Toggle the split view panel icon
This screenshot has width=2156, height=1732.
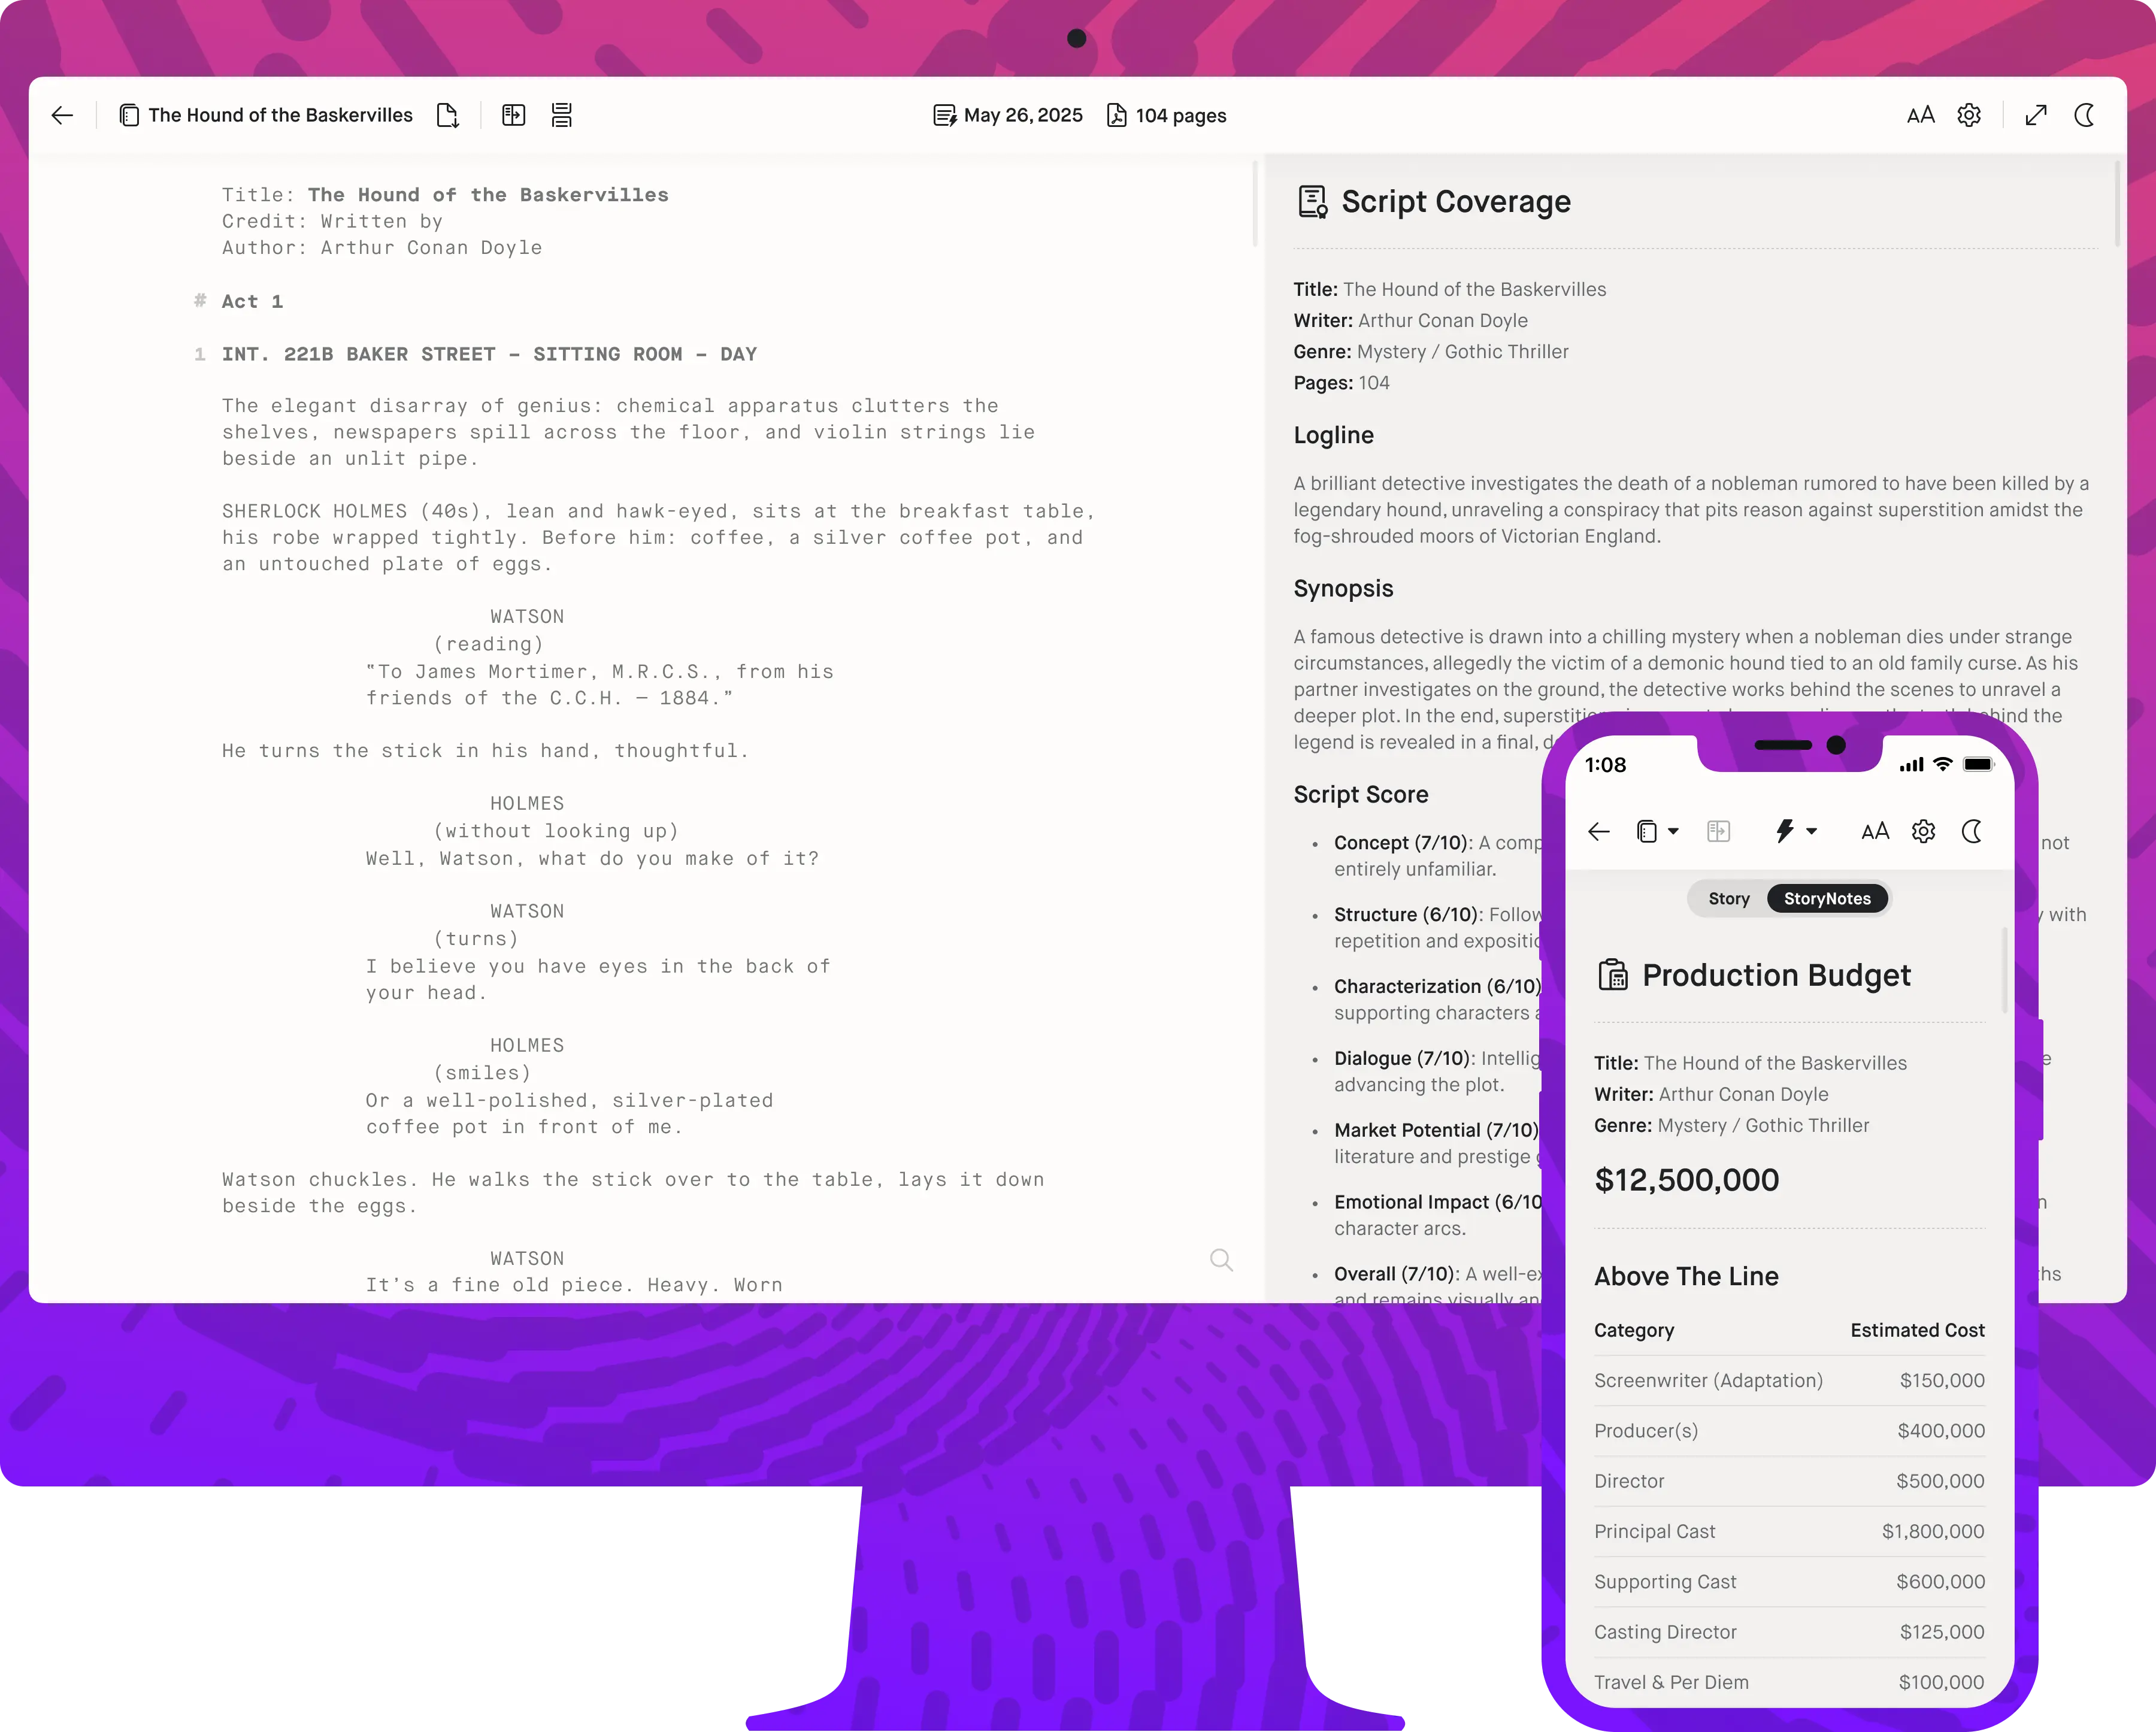tap(513, 115)
